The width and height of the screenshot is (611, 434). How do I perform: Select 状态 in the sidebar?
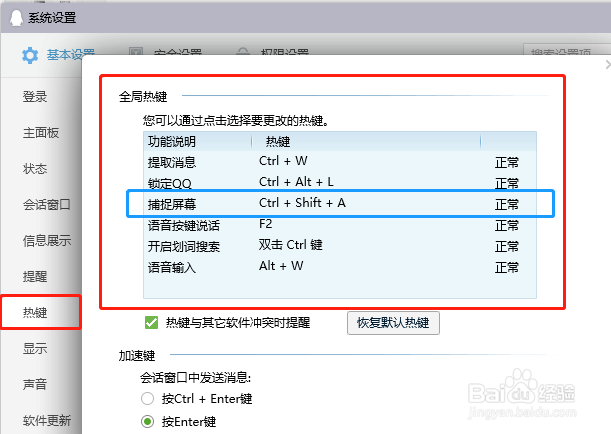(35, 169)
